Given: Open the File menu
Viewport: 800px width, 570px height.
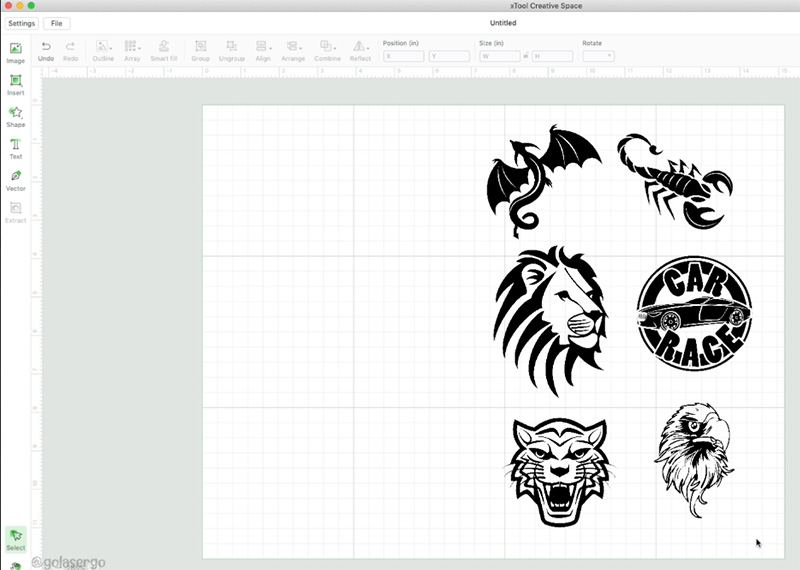Looking at the screenshot, I should (x=56, y=23).
